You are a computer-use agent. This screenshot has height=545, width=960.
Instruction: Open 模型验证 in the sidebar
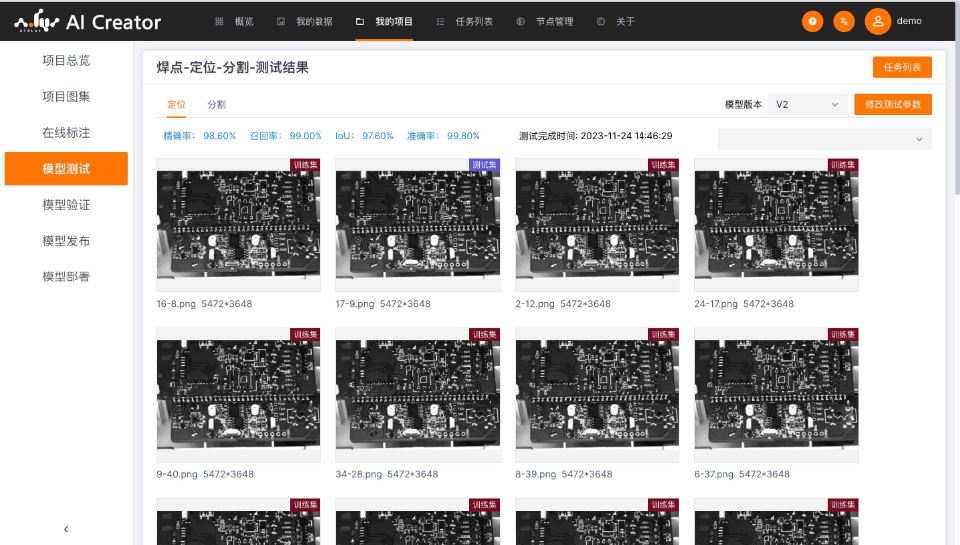(66, 204)
